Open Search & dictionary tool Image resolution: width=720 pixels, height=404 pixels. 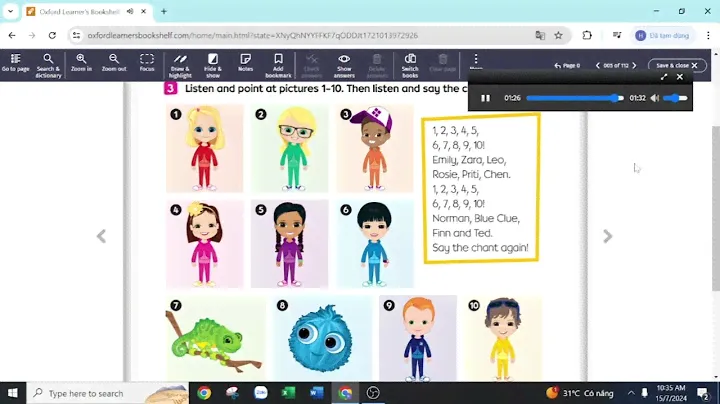coord(48,63)
